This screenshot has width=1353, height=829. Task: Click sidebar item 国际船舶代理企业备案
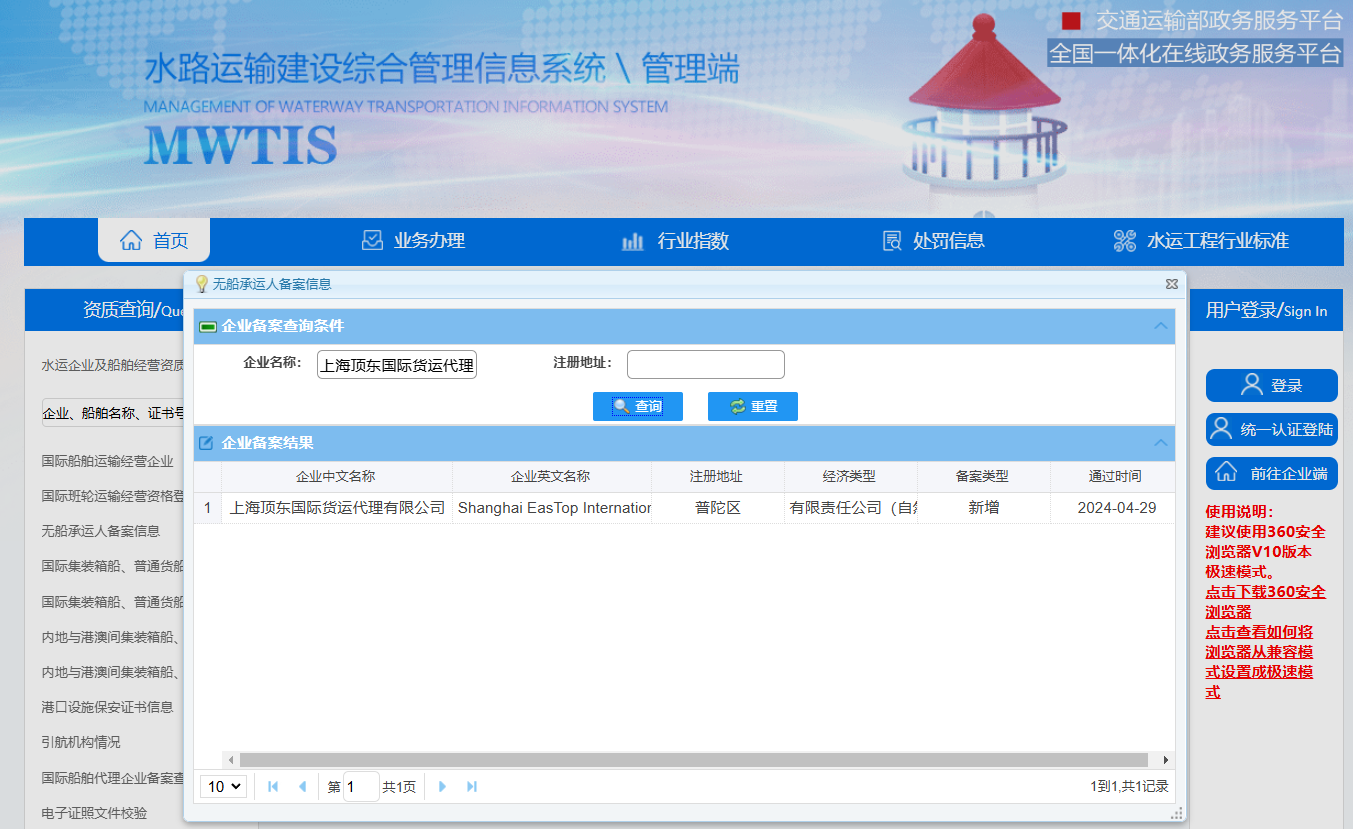(113, 777)
